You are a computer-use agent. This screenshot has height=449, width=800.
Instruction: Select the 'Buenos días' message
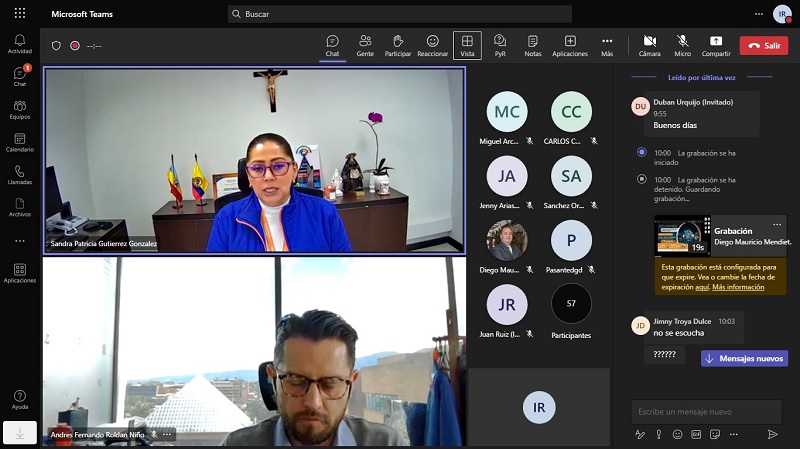[675, 125]
